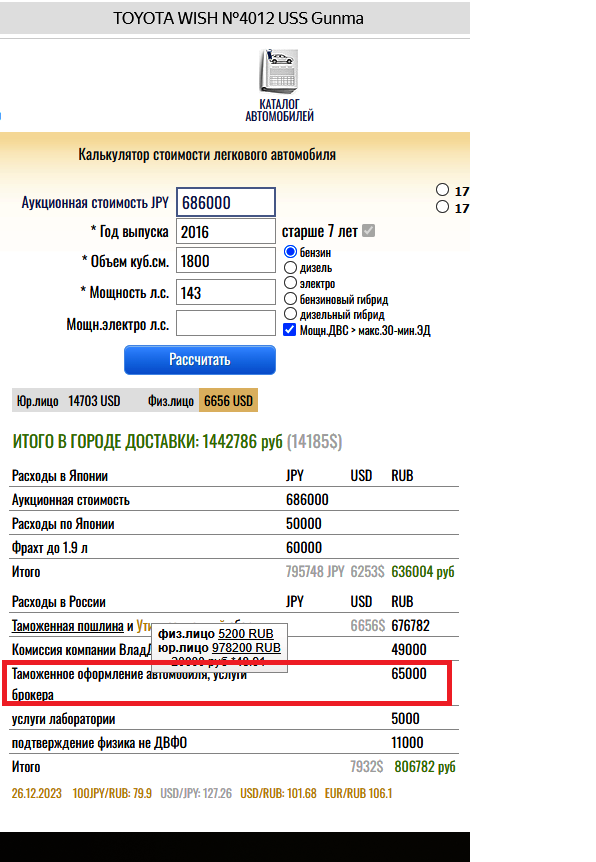This screenshot has height=862, width=596.
Task: Click the customs duty amount 676782
Action: (411, 626)
